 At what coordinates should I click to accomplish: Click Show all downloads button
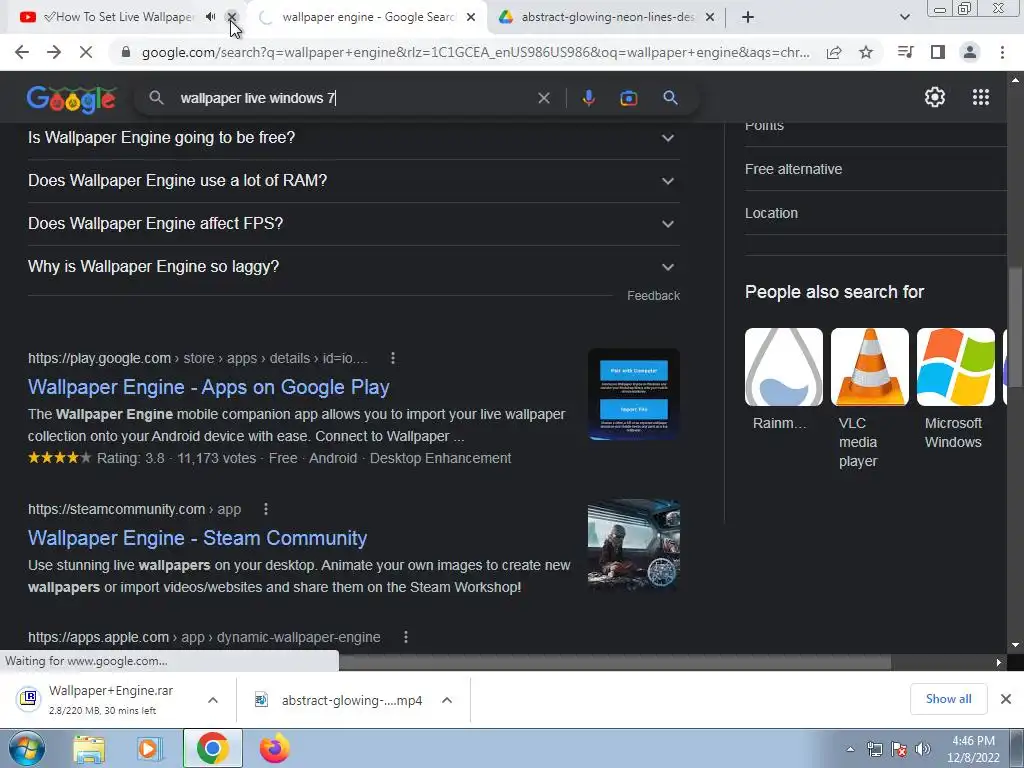[948, 699]
